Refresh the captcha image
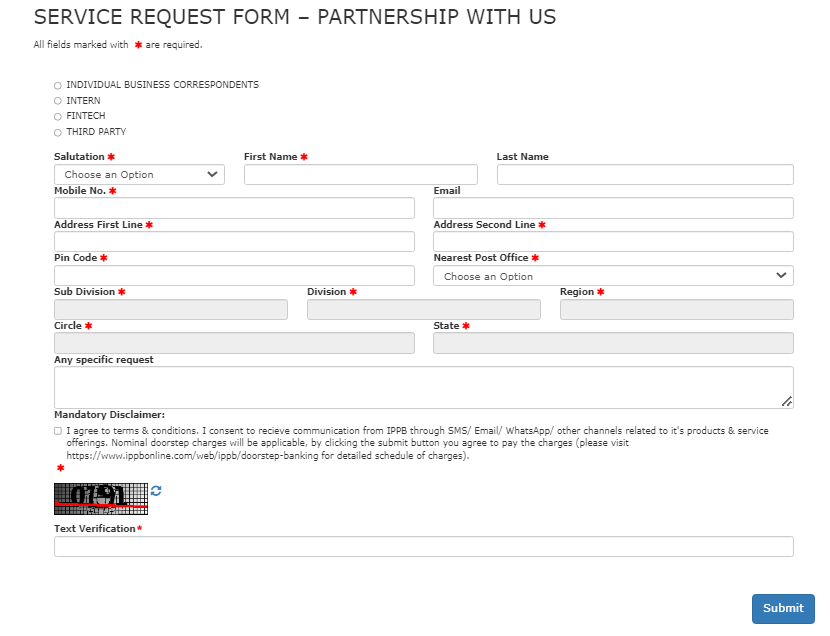The width and height of the screenshot is (830, 636). [158, 492]
